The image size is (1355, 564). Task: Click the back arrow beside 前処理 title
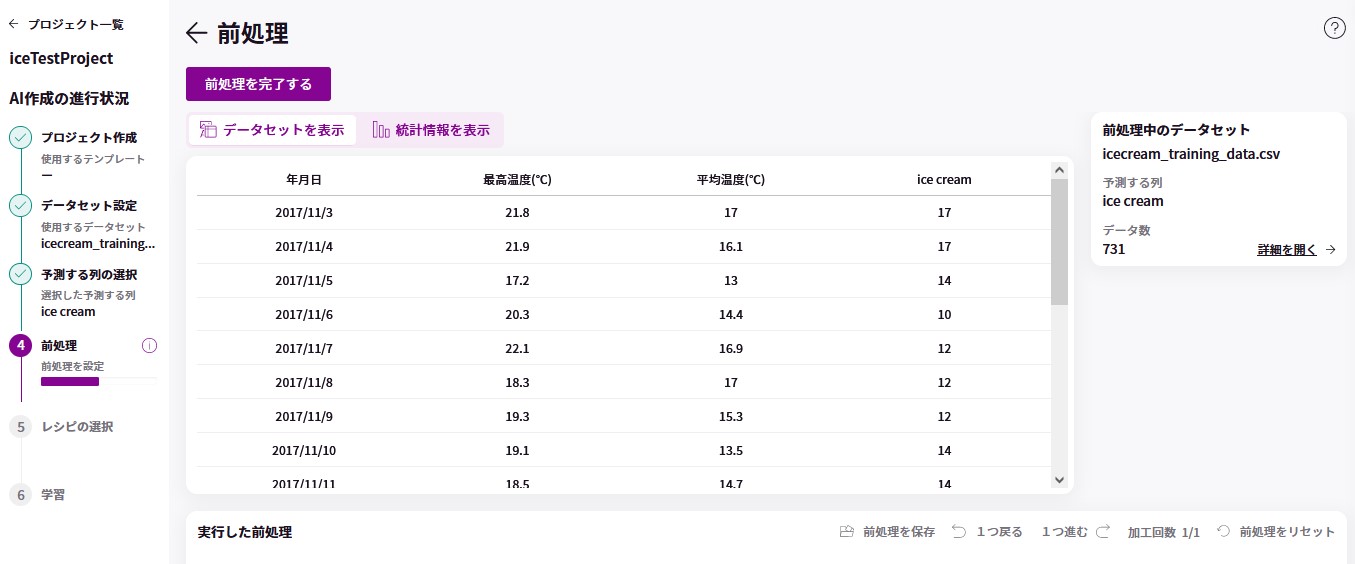(197, 33)
